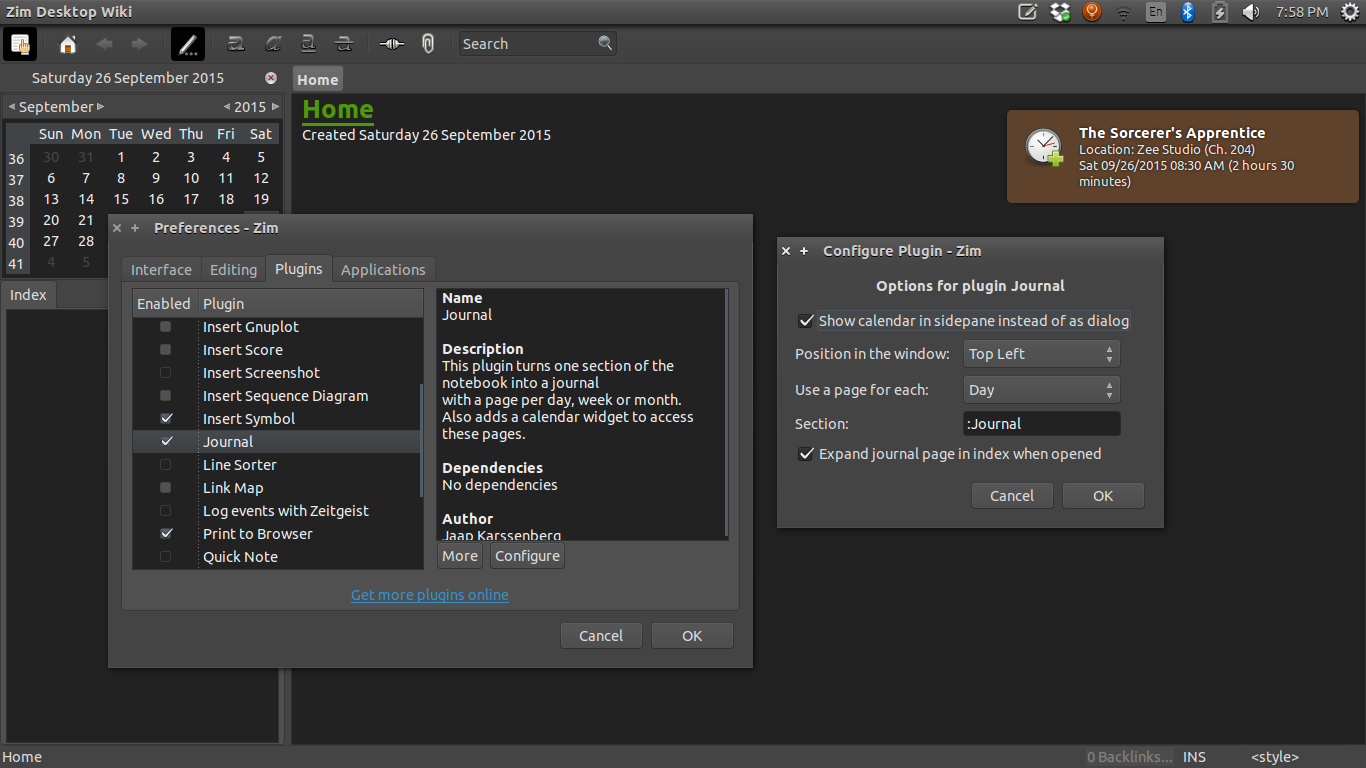1366x768 pixels.
Task: Click the Configure plugin button
Action: tap(527, 556)
